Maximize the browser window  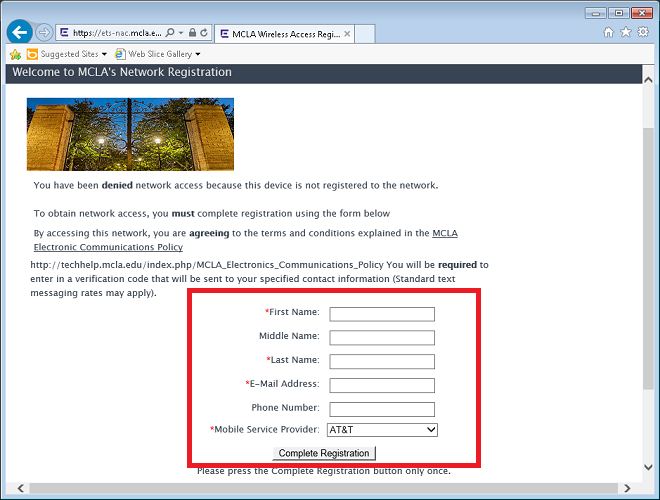pos(619,13)
